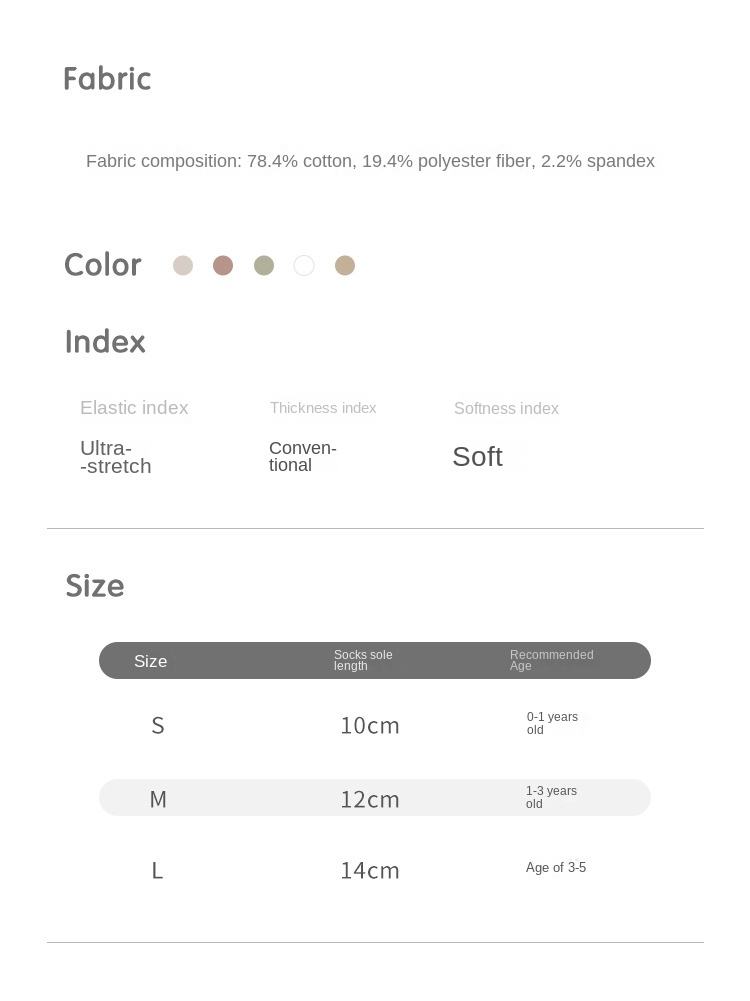This screenshot has width=750, height=1001.
Task: Click the Socks sole length column header
Action: coord(363,660)
